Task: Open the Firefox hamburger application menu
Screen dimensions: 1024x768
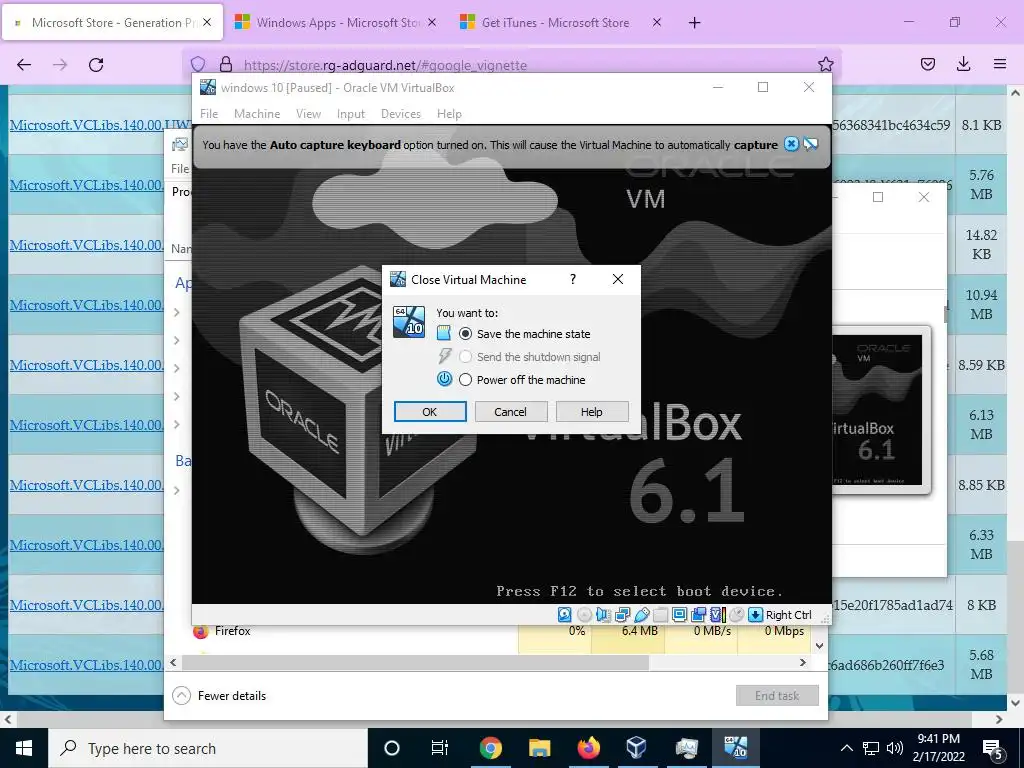Action: click(x=999, y=64)
